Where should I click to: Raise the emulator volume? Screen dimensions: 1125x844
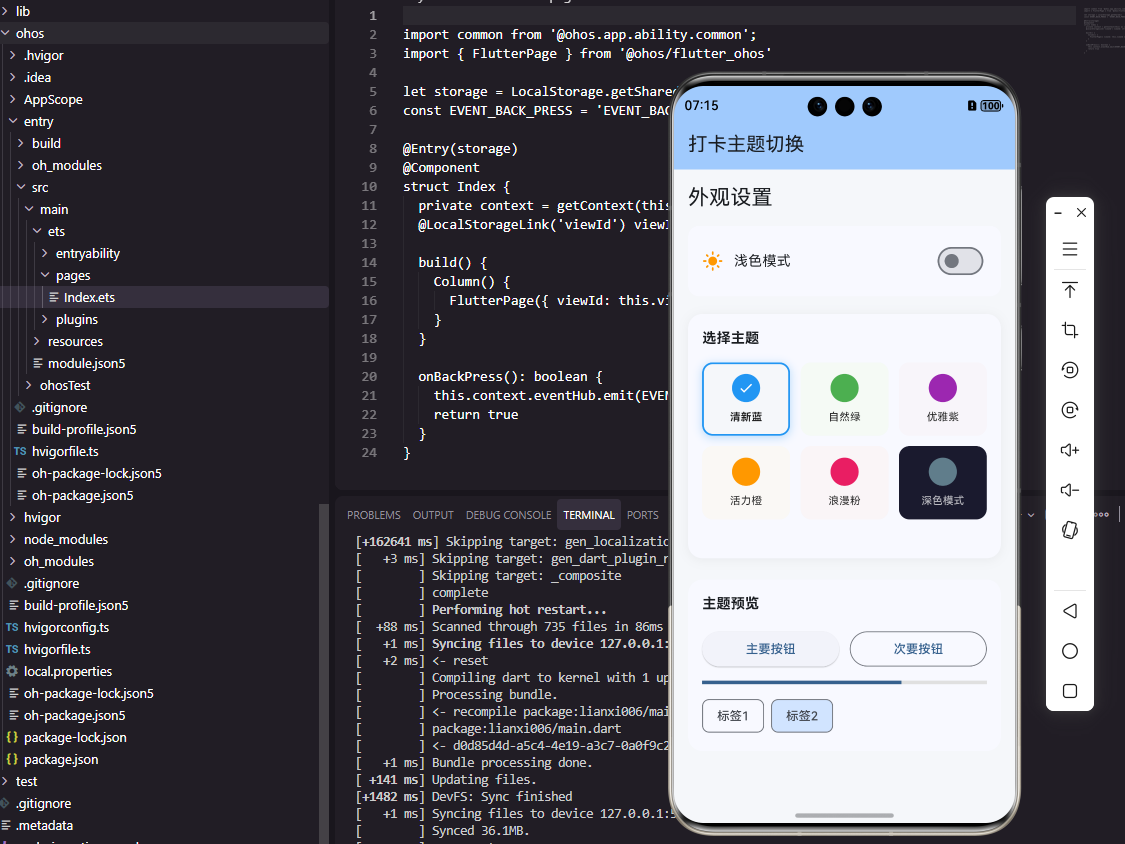(x=1070, y=450)
